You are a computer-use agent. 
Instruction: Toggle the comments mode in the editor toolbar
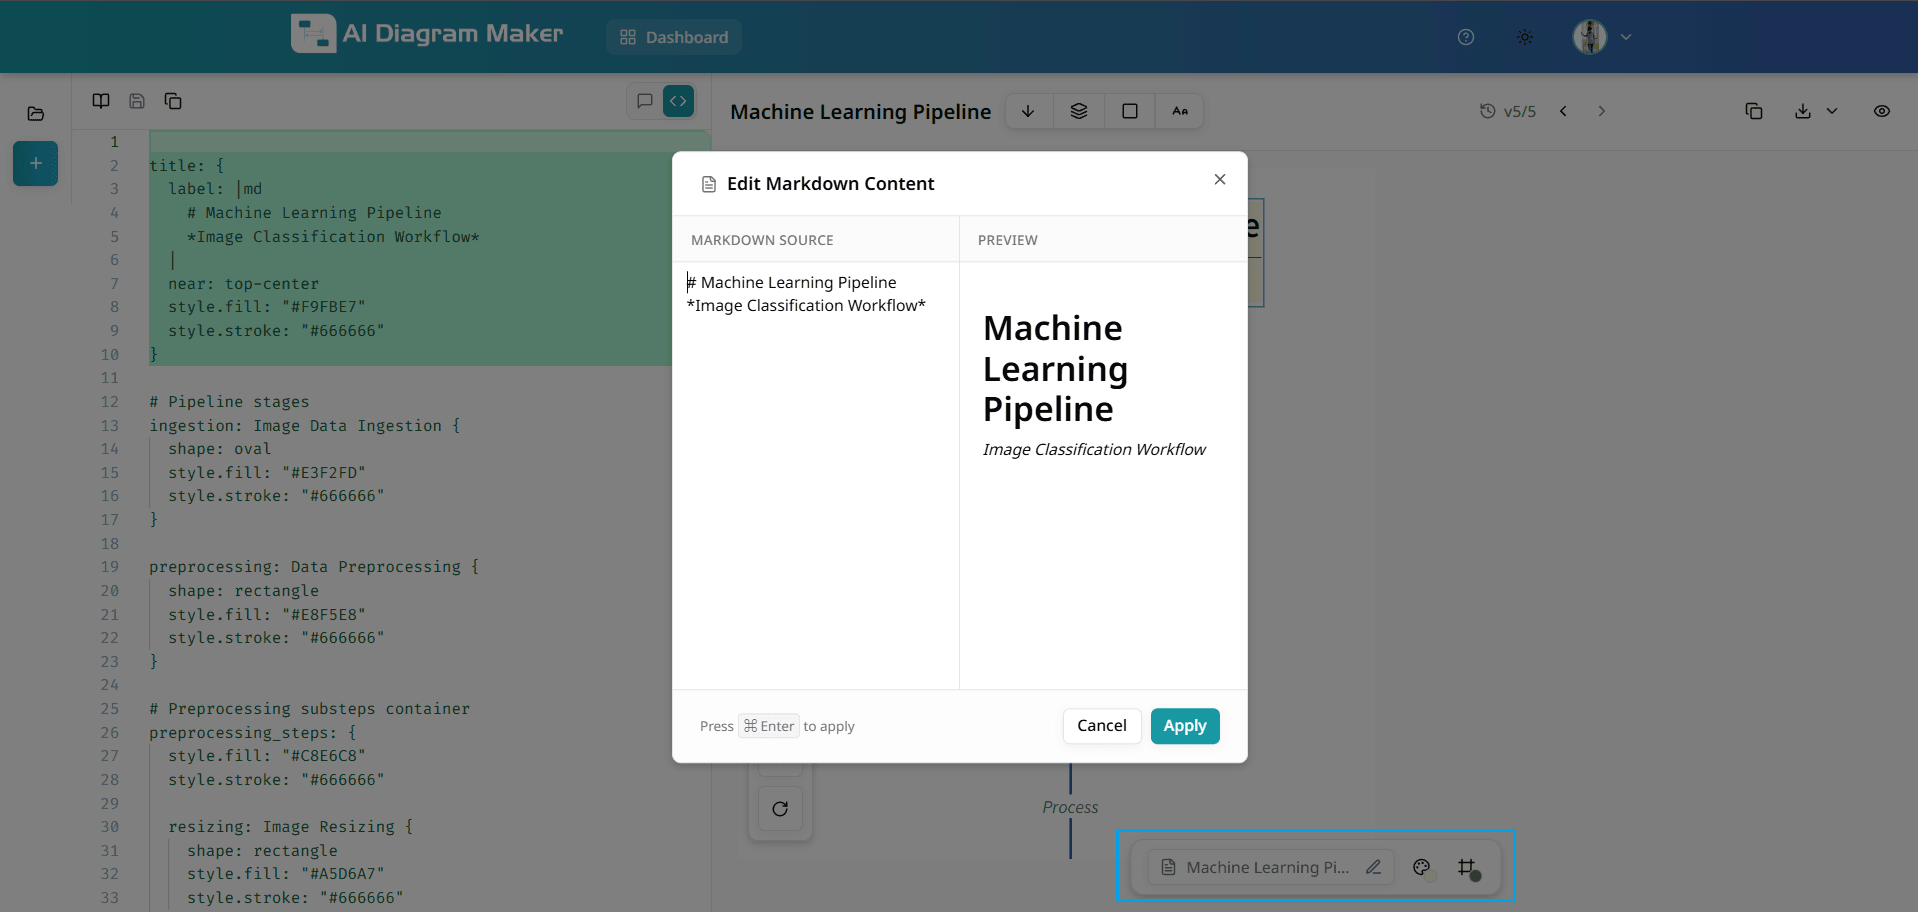643,100
